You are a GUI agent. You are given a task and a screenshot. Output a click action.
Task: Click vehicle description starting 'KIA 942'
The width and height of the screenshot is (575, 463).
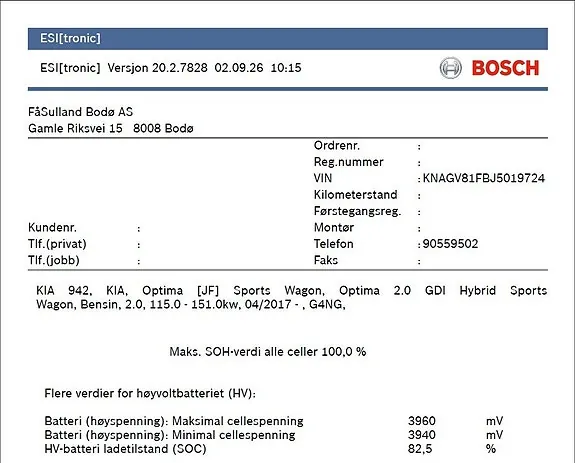click(x=292, y=297)
